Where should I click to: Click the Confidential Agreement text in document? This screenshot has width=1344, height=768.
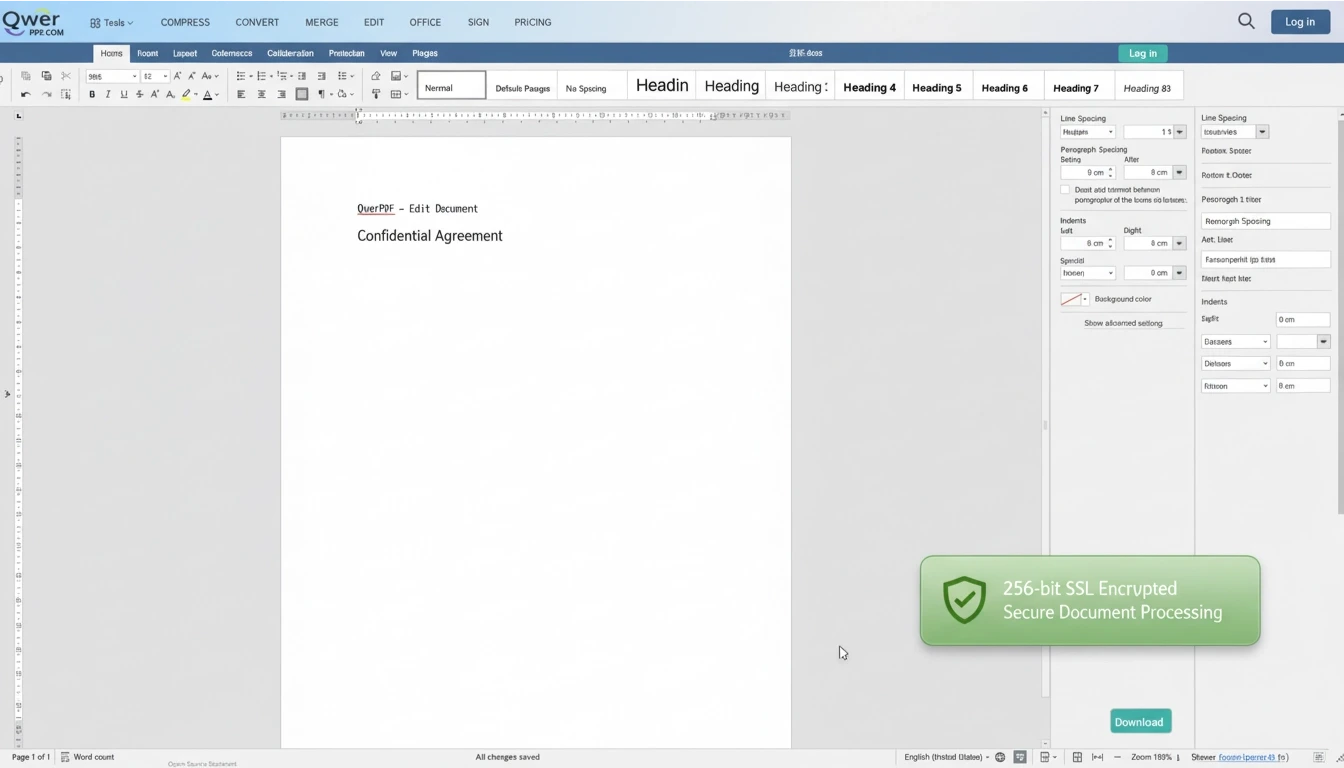coord(430,236)
